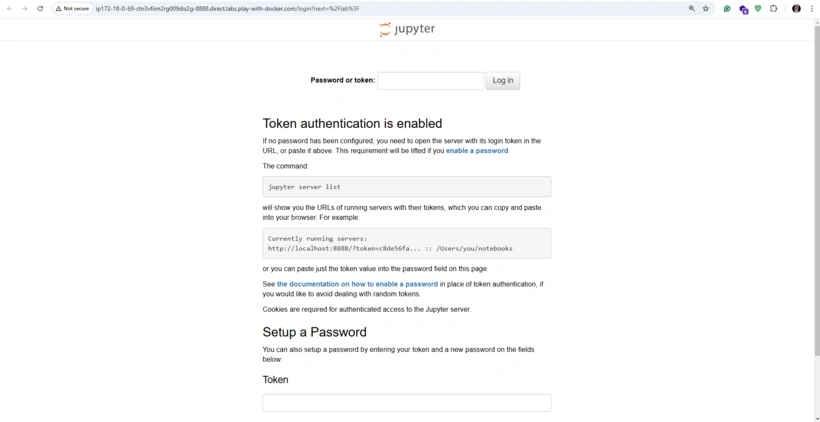Click the page vertical scrollbar

point(817,188)
